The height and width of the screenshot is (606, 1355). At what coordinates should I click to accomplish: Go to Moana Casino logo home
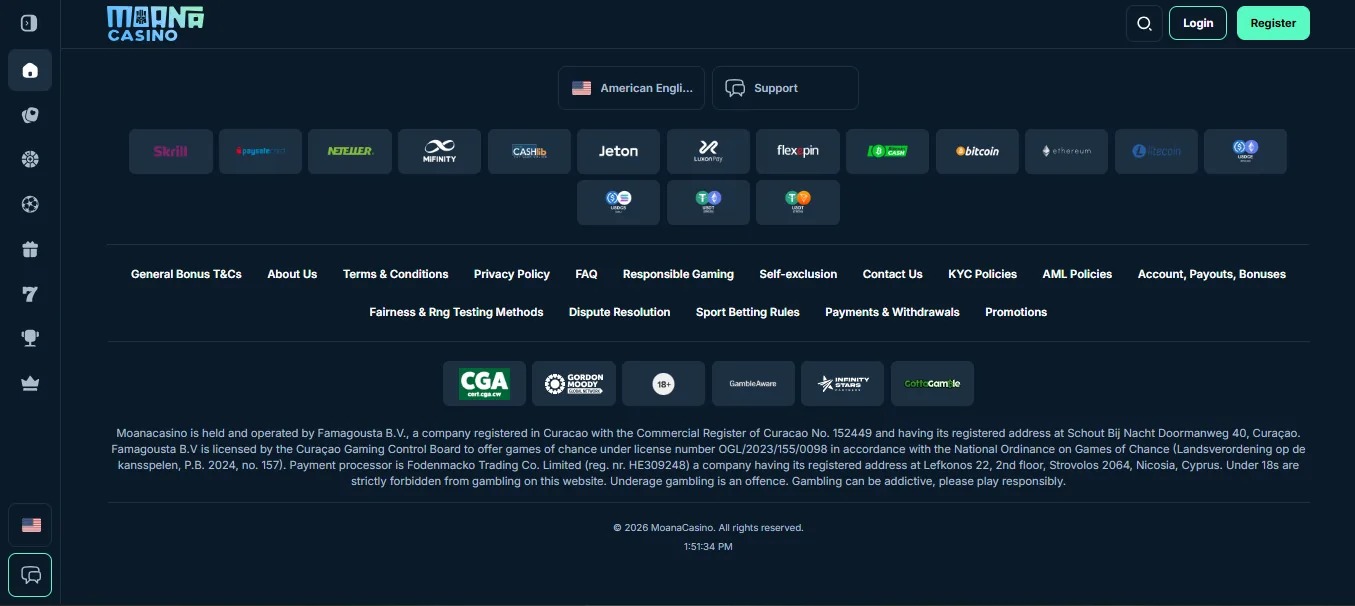click(x=155, y=23)
